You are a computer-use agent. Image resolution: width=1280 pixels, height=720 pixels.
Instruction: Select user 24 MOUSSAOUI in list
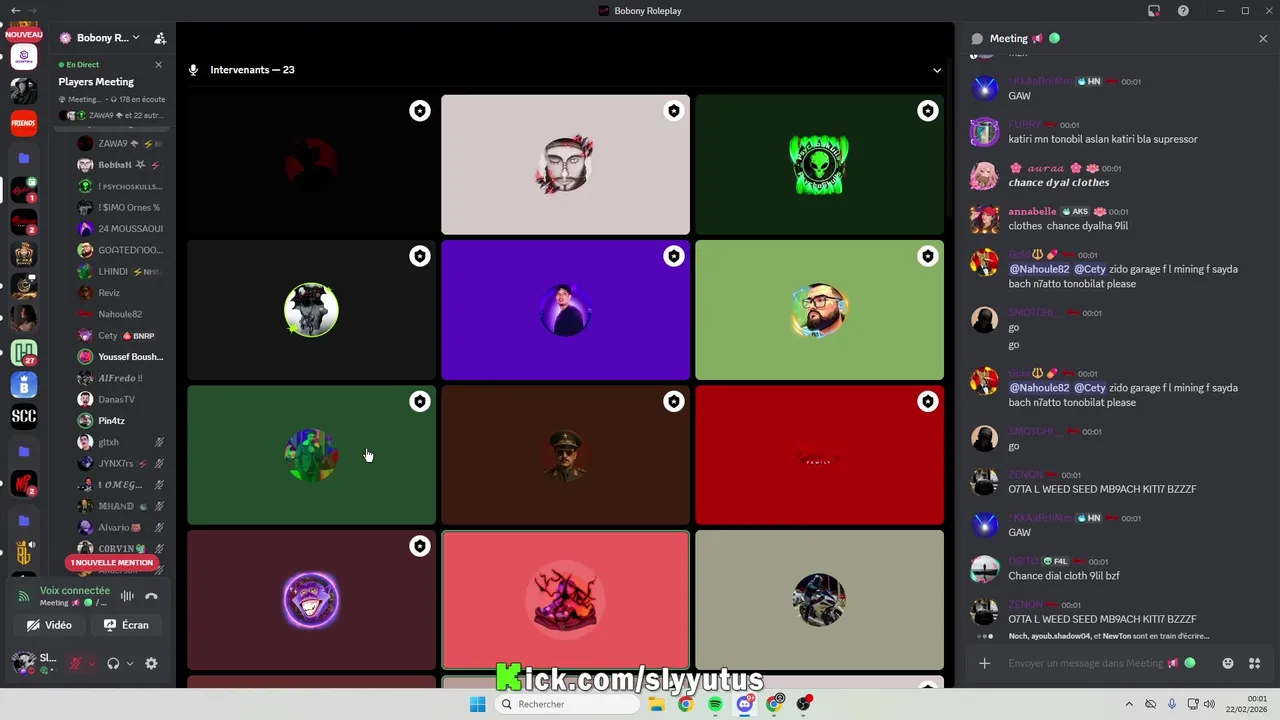point(120,229)
